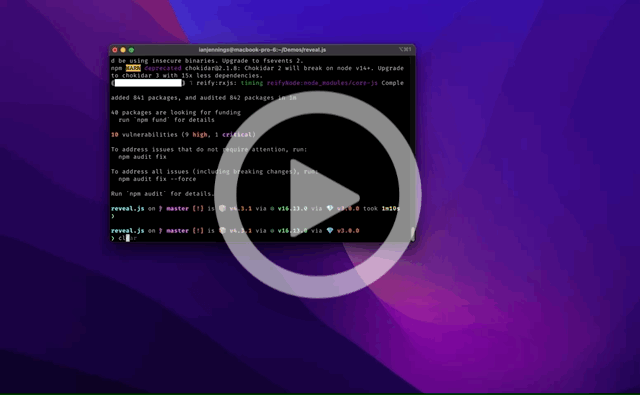The width and height of the screenshot is (640, 395).
Task: Play the terminal demo video
Action: pos(318,195)
